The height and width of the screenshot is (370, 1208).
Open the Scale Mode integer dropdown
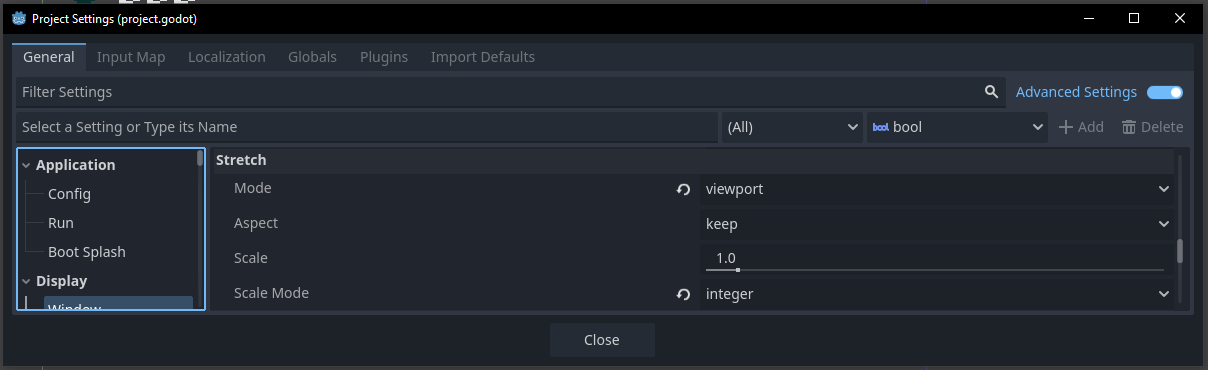936,294
